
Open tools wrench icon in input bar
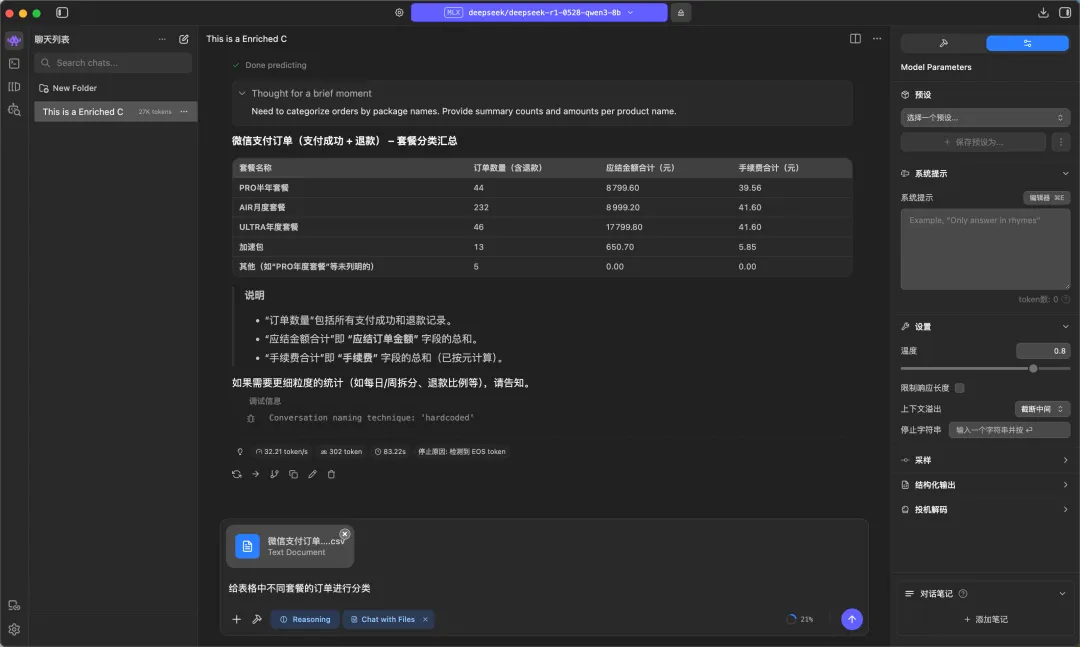pyautogui.click(x=257, y=619)
